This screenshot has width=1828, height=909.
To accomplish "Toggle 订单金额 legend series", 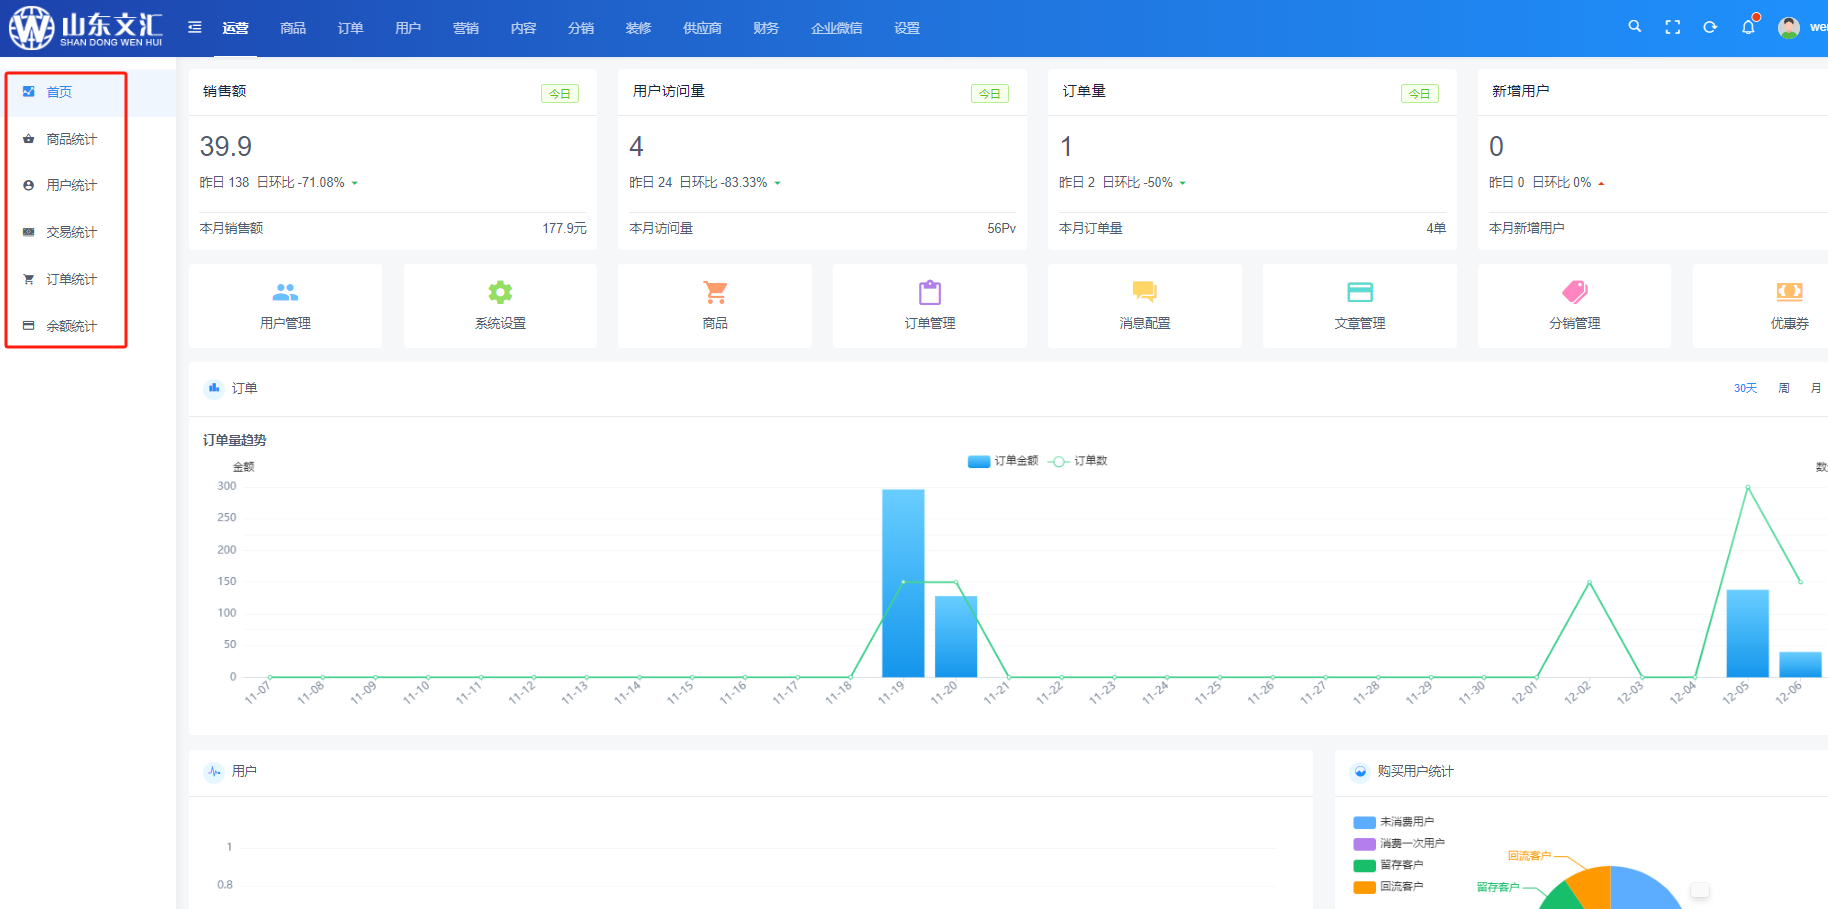I will (1003, 461).
